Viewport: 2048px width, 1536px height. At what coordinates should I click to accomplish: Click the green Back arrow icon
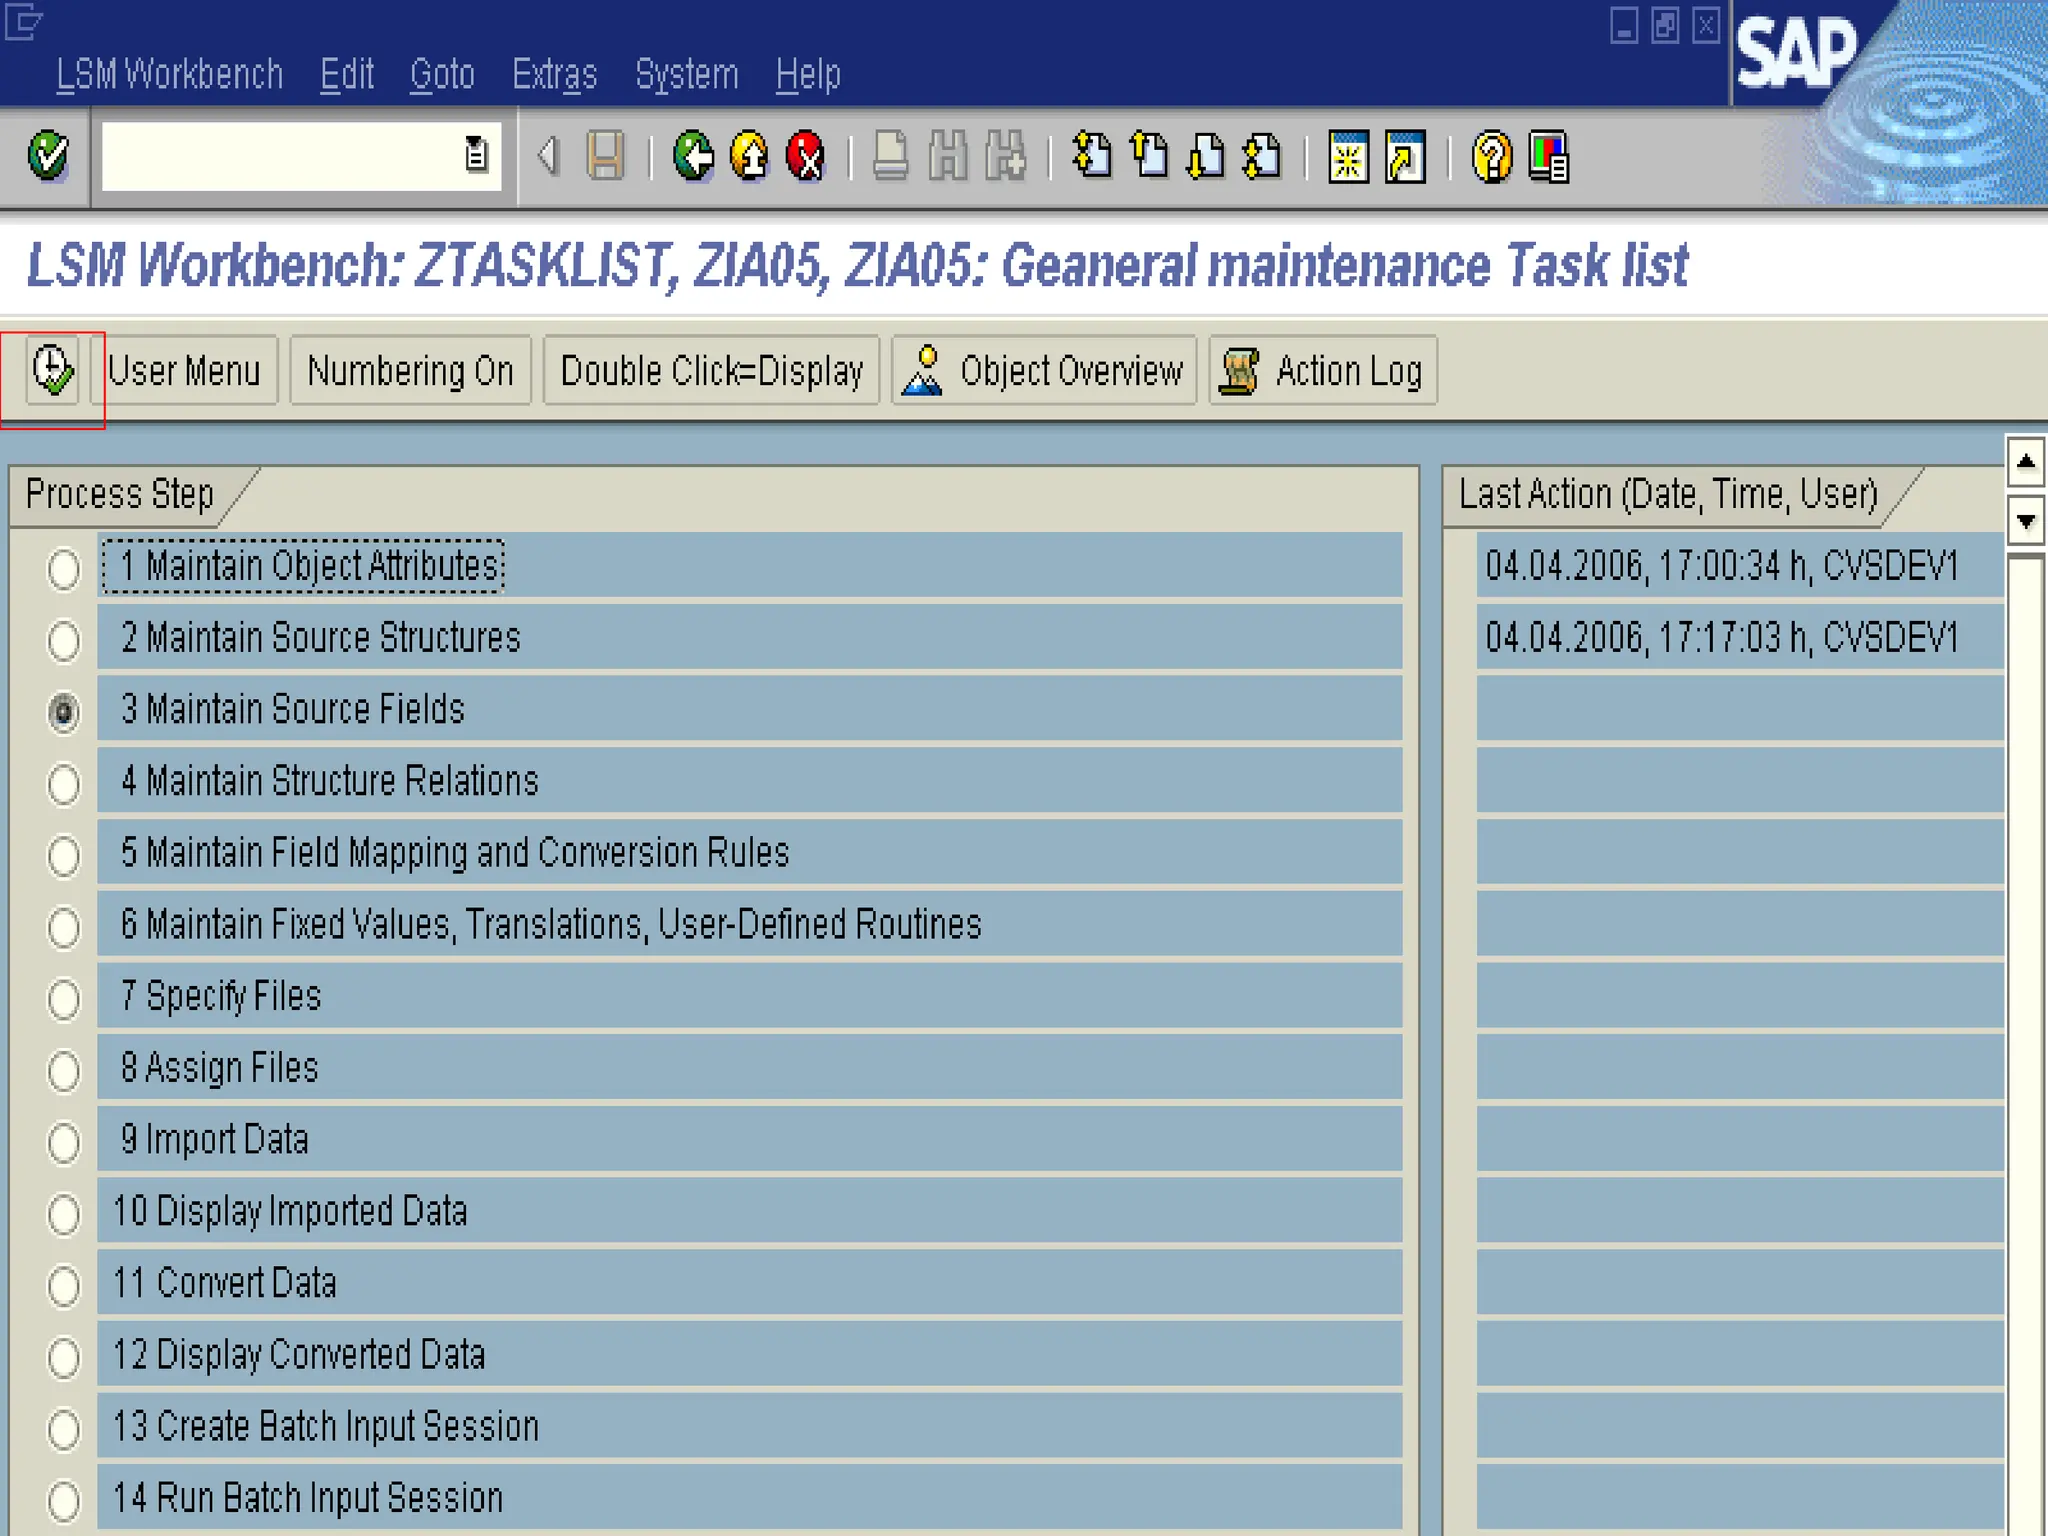pyautogui.click(x=693, y=156)
